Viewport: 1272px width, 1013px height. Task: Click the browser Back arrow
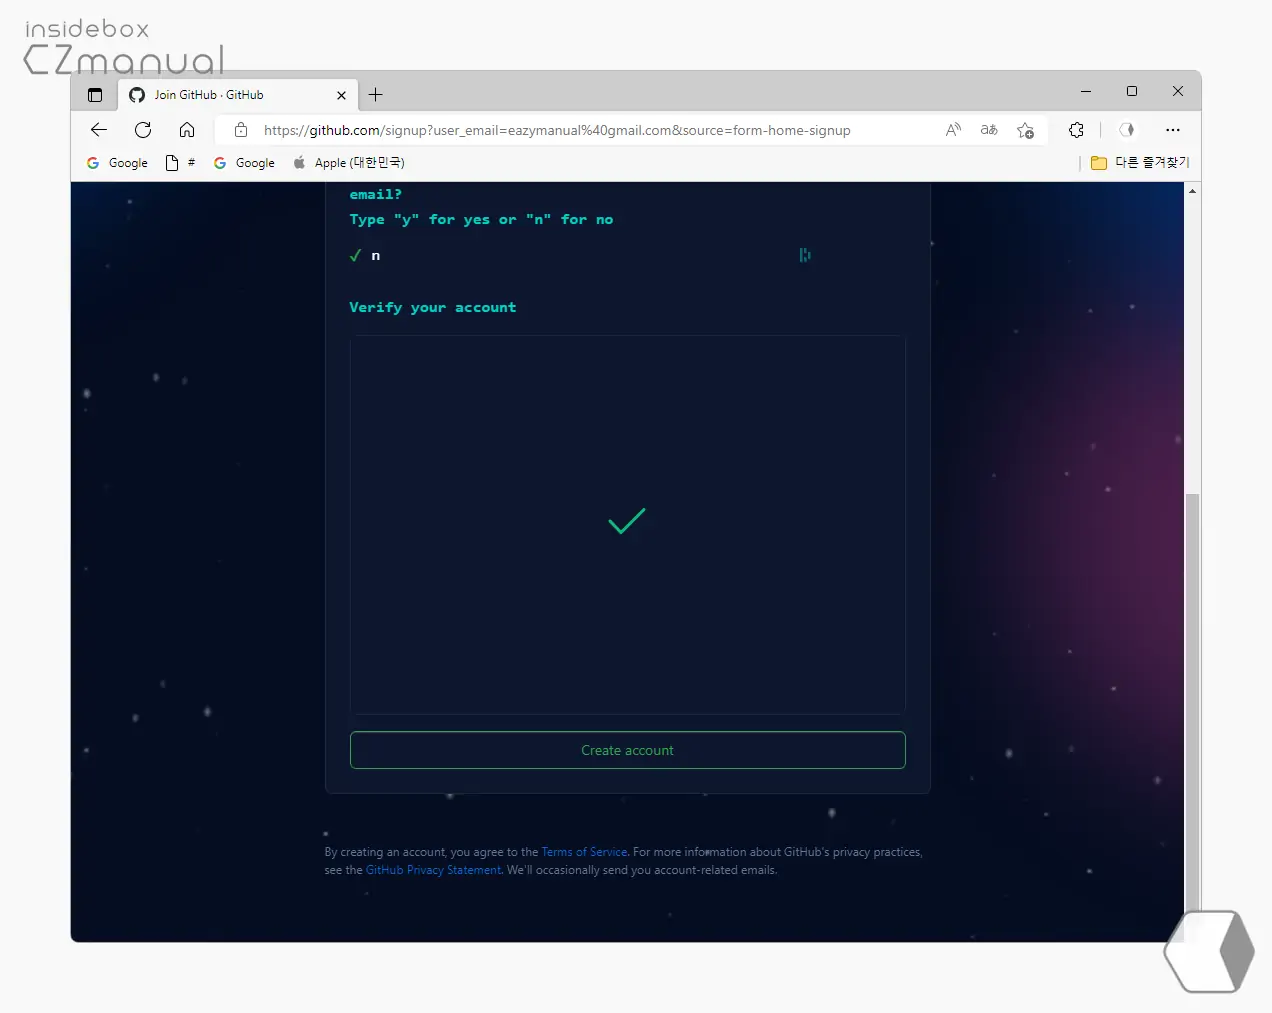(x=99, y=130)
